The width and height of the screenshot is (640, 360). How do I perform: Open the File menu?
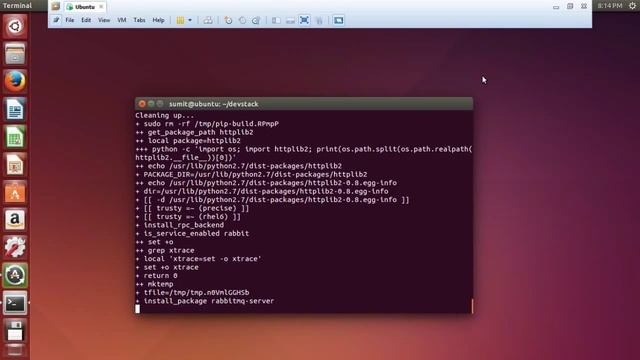coord(70,20)
